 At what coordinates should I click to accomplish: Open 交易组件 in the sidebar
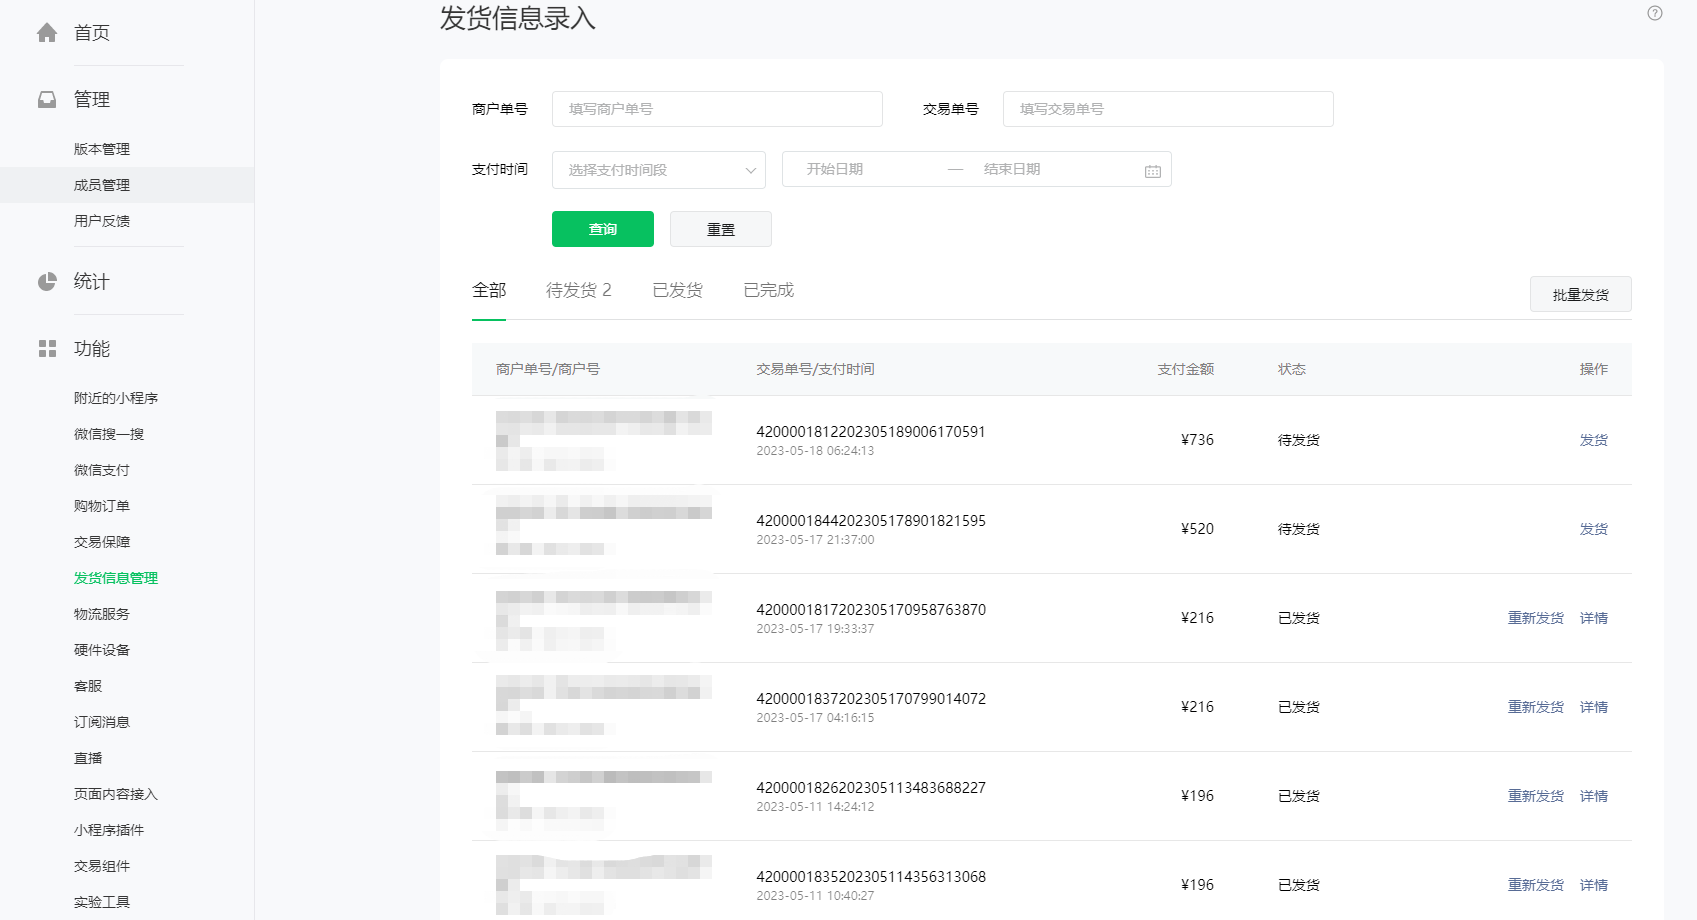102,866
